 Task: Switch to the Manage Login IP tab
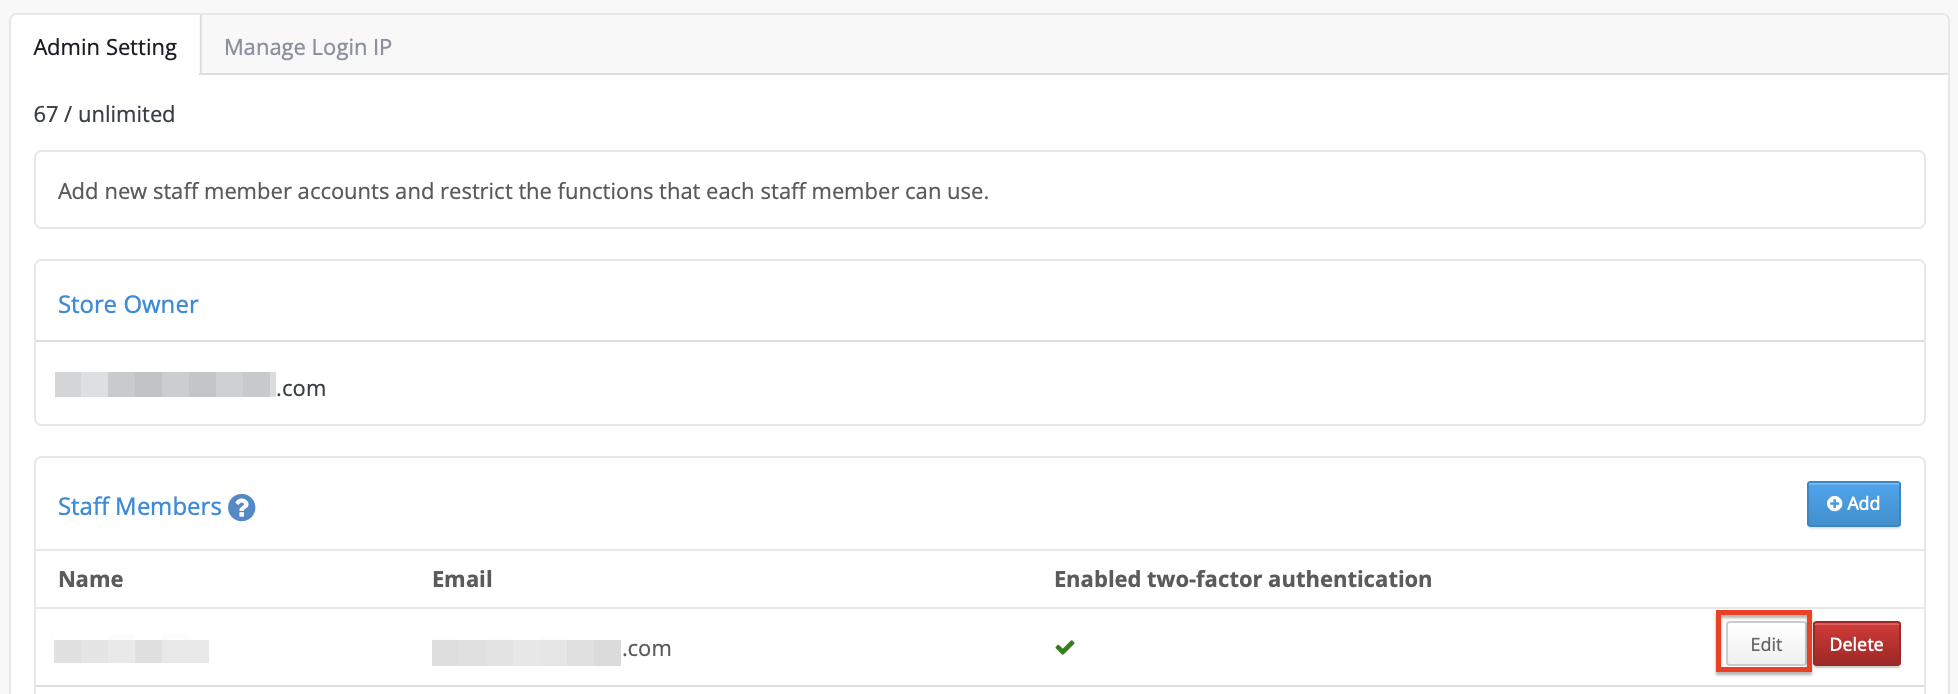coord(308,47)
